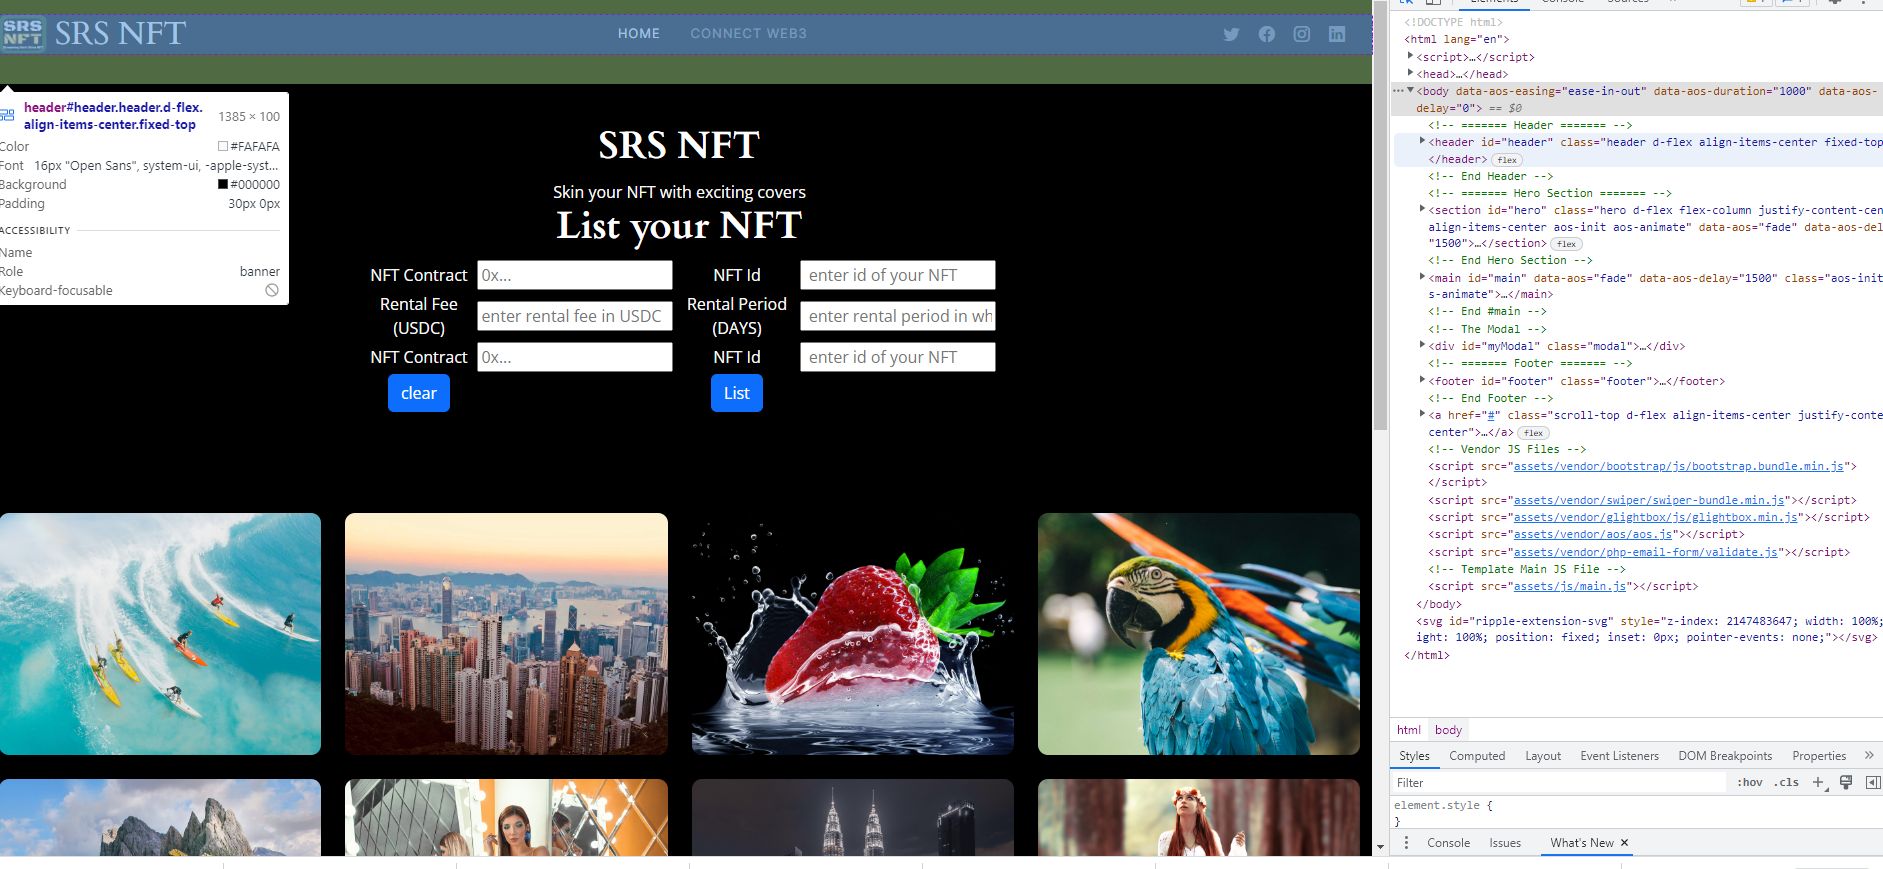Screen dimensions: 1883x869
Task: Open the rendering emulations paintbrush icon
Action: pos(1846,782)
